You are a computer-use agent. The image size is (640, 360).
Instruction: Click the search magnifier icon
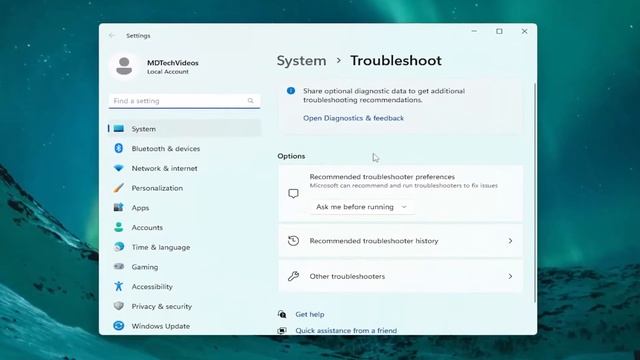click(x=251, y=101)
